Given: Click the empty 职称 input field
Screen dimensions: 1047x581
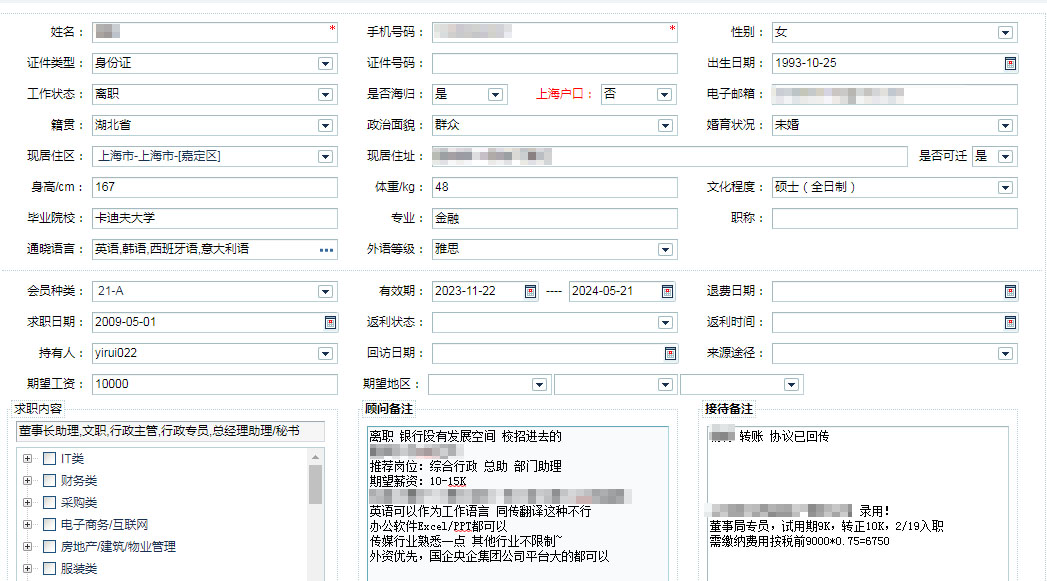Looking at the screenshot, I should tap(895, 218).
